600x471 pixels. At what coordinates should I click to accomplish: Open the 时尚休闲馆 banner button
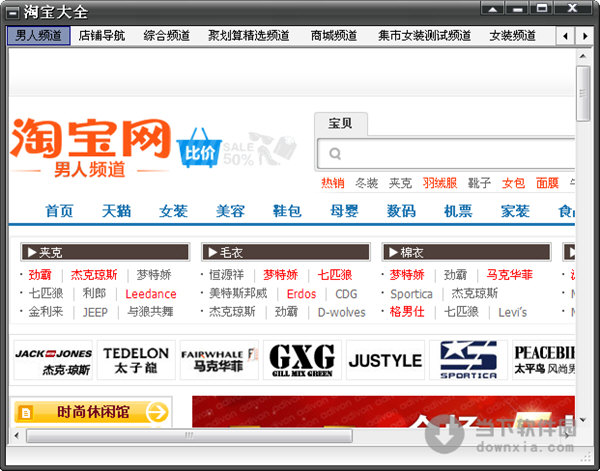pyautogui.click(x=91, y=412)
